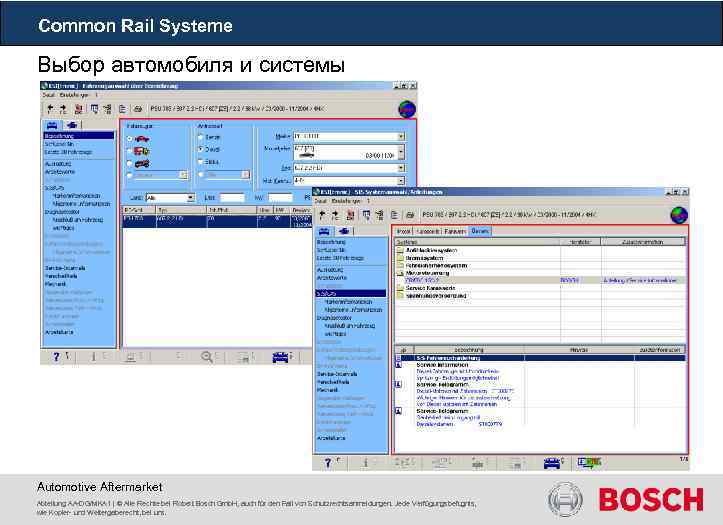The width and height of the screenshot is (723, 525).
Task: Select highlighted blue EDC entry under Motorsteuerung
Action: coord(422,280)
